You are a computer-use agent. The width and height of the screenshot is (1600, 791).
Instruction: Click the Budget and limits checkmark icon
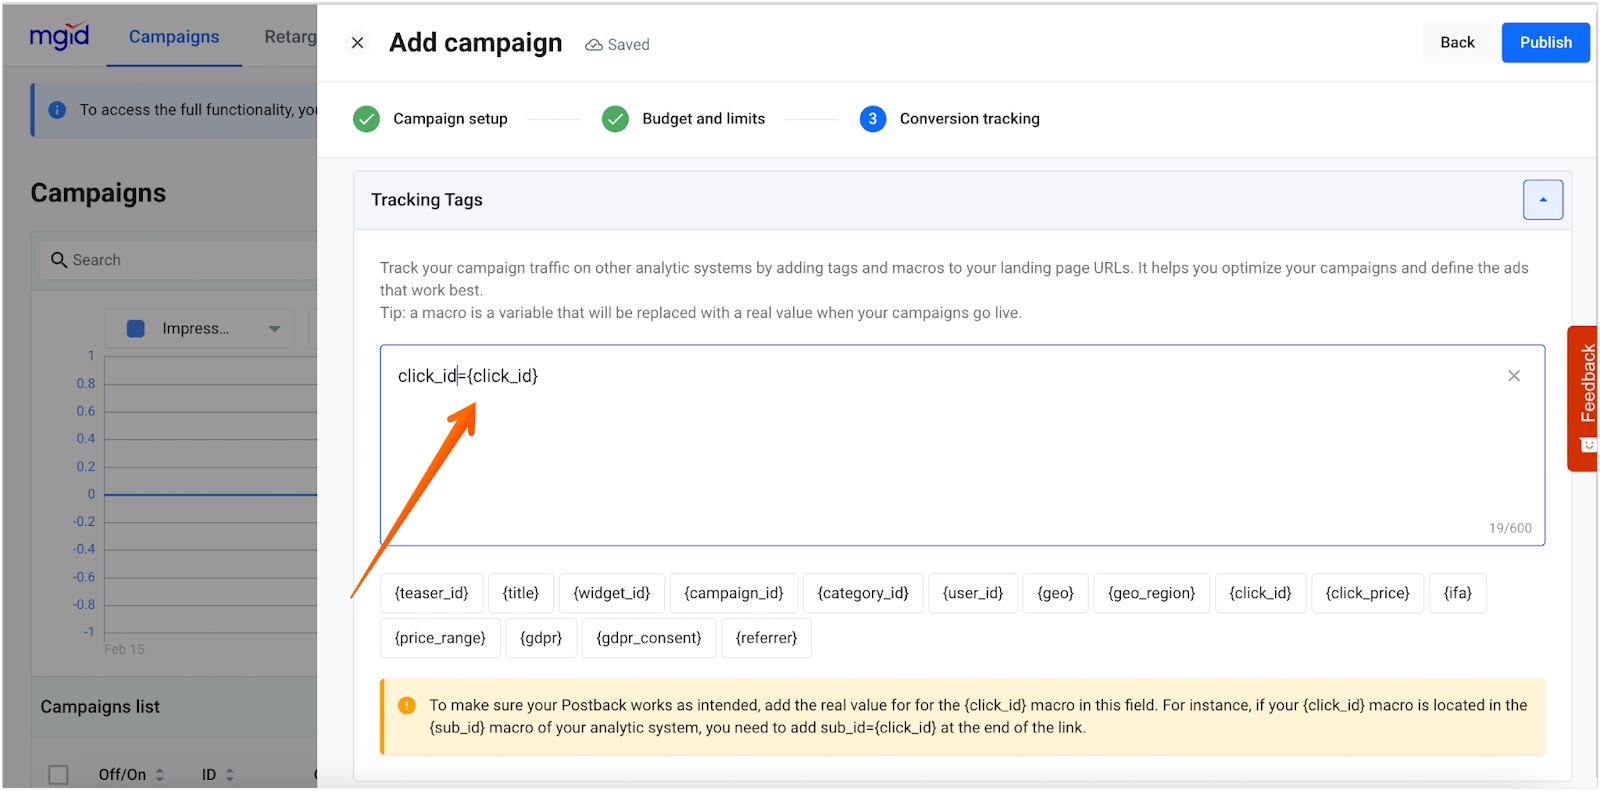pyautogui.click(x=615, y=119)
